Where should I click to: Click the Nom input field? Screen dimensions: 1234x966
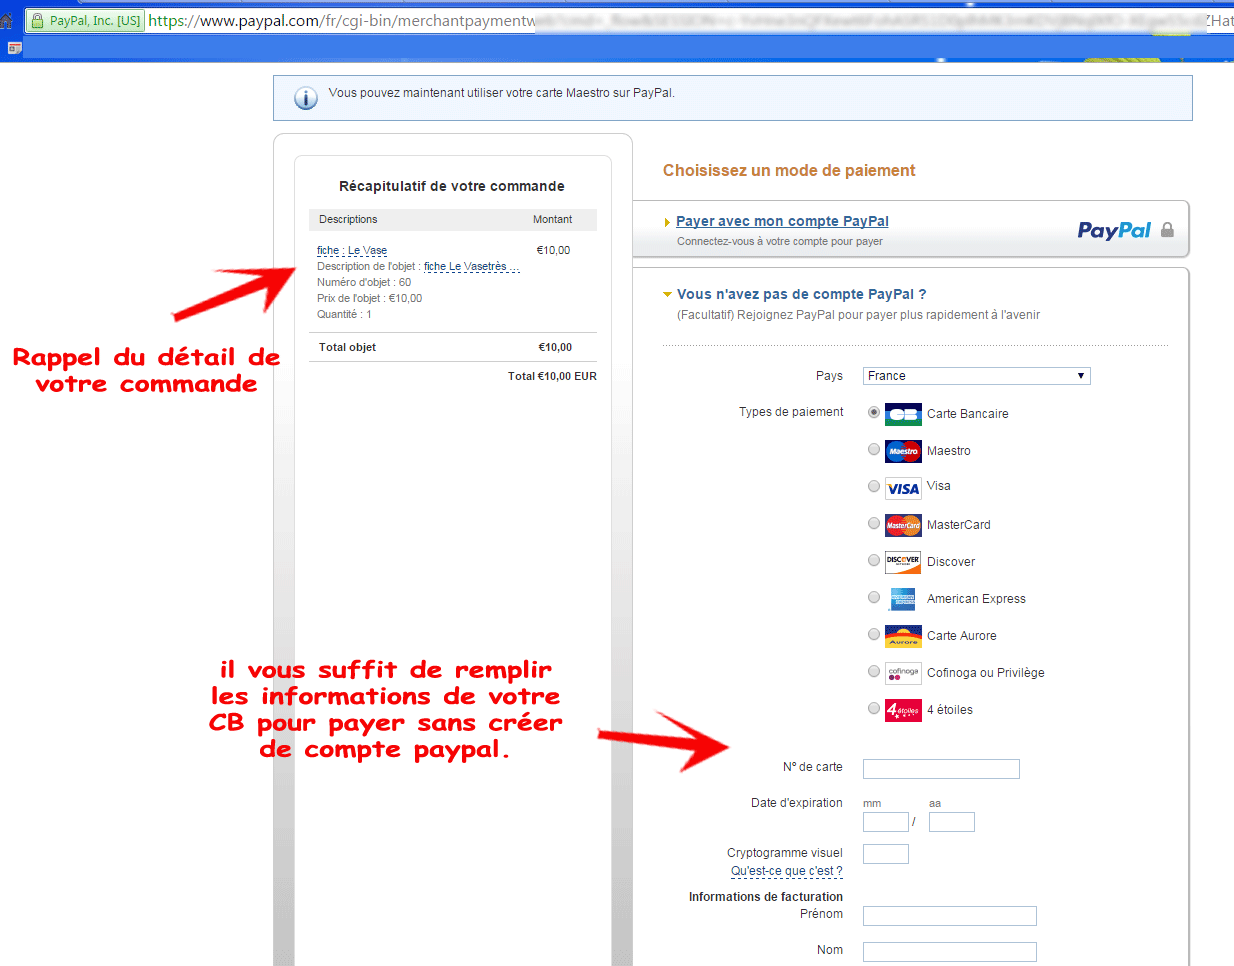coord(950,952)
